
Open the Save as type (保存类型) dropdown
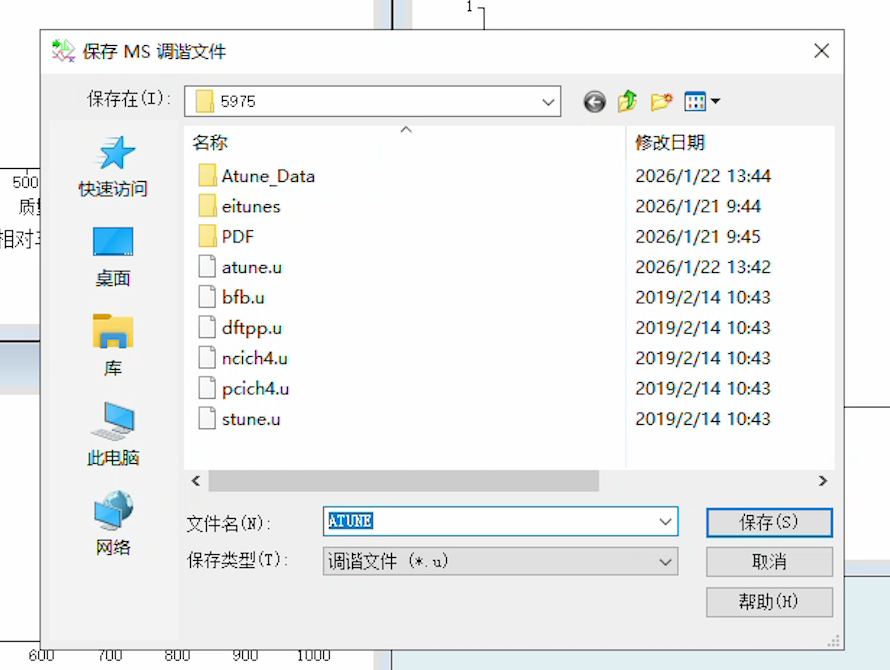pos(666,562)
